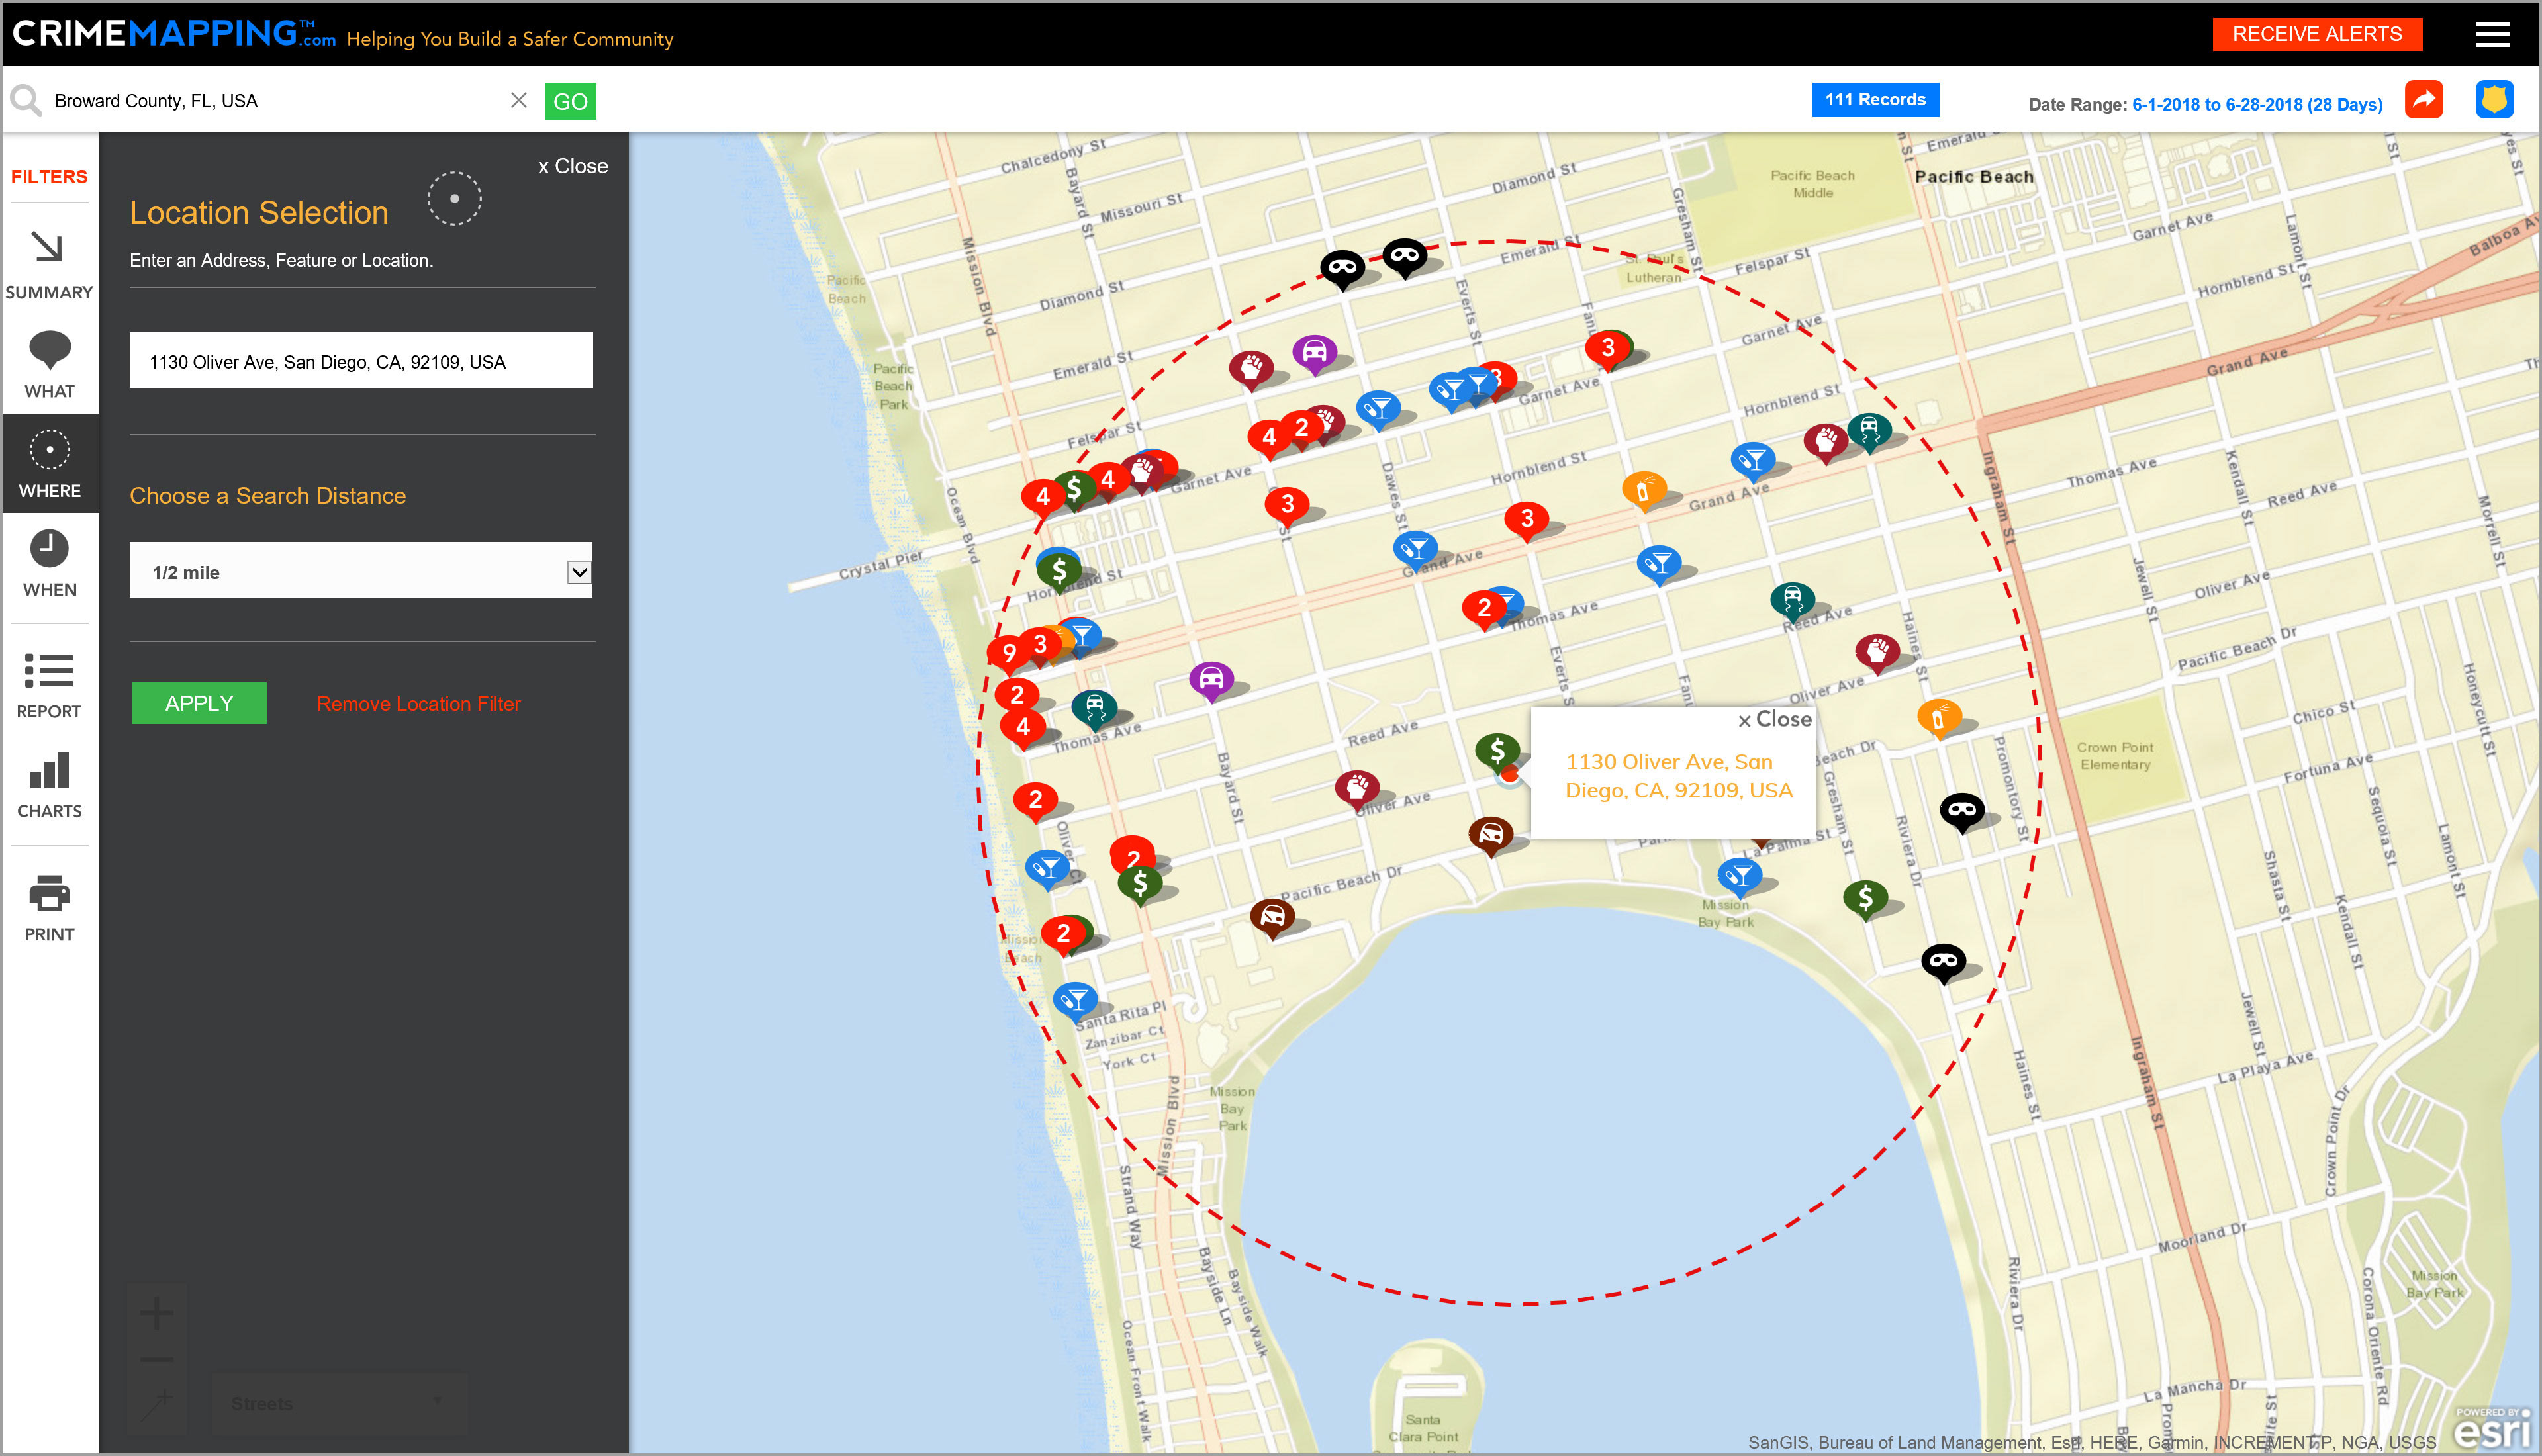The height and width of the screenshot is (1456, 2542).
Task: Click the cluster marker labeled 9
Action: [1009, 654]
